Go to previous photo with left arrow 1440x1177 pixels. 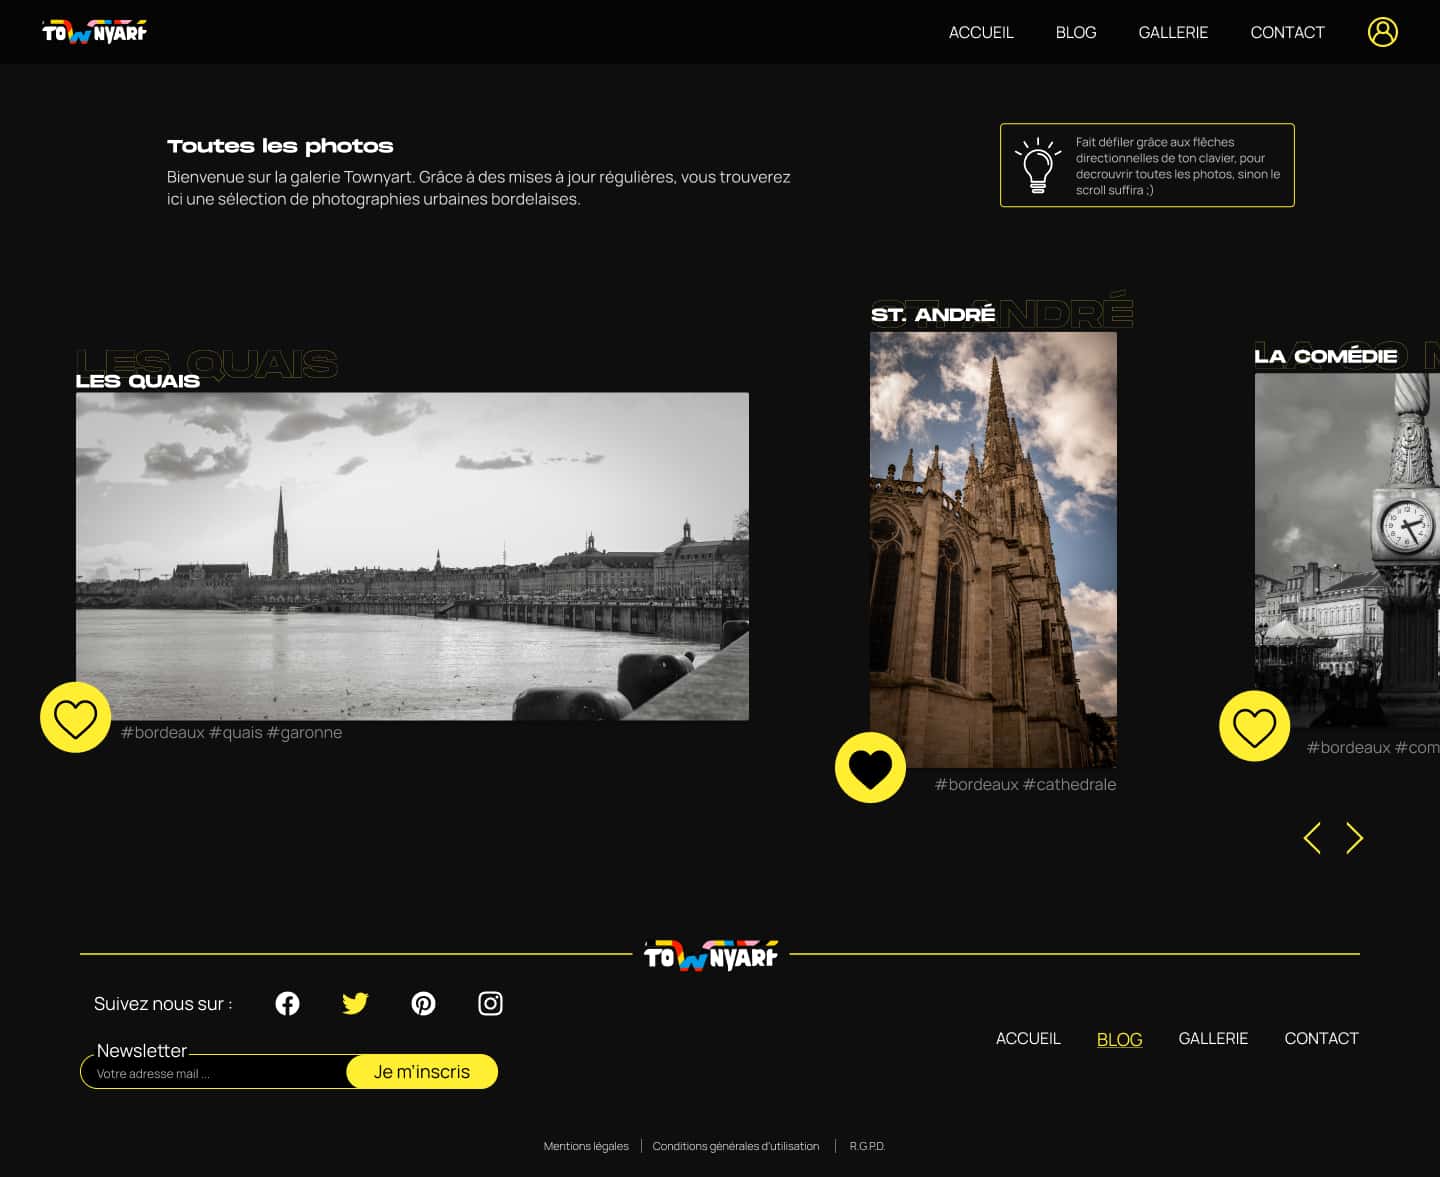point(1312,838)
